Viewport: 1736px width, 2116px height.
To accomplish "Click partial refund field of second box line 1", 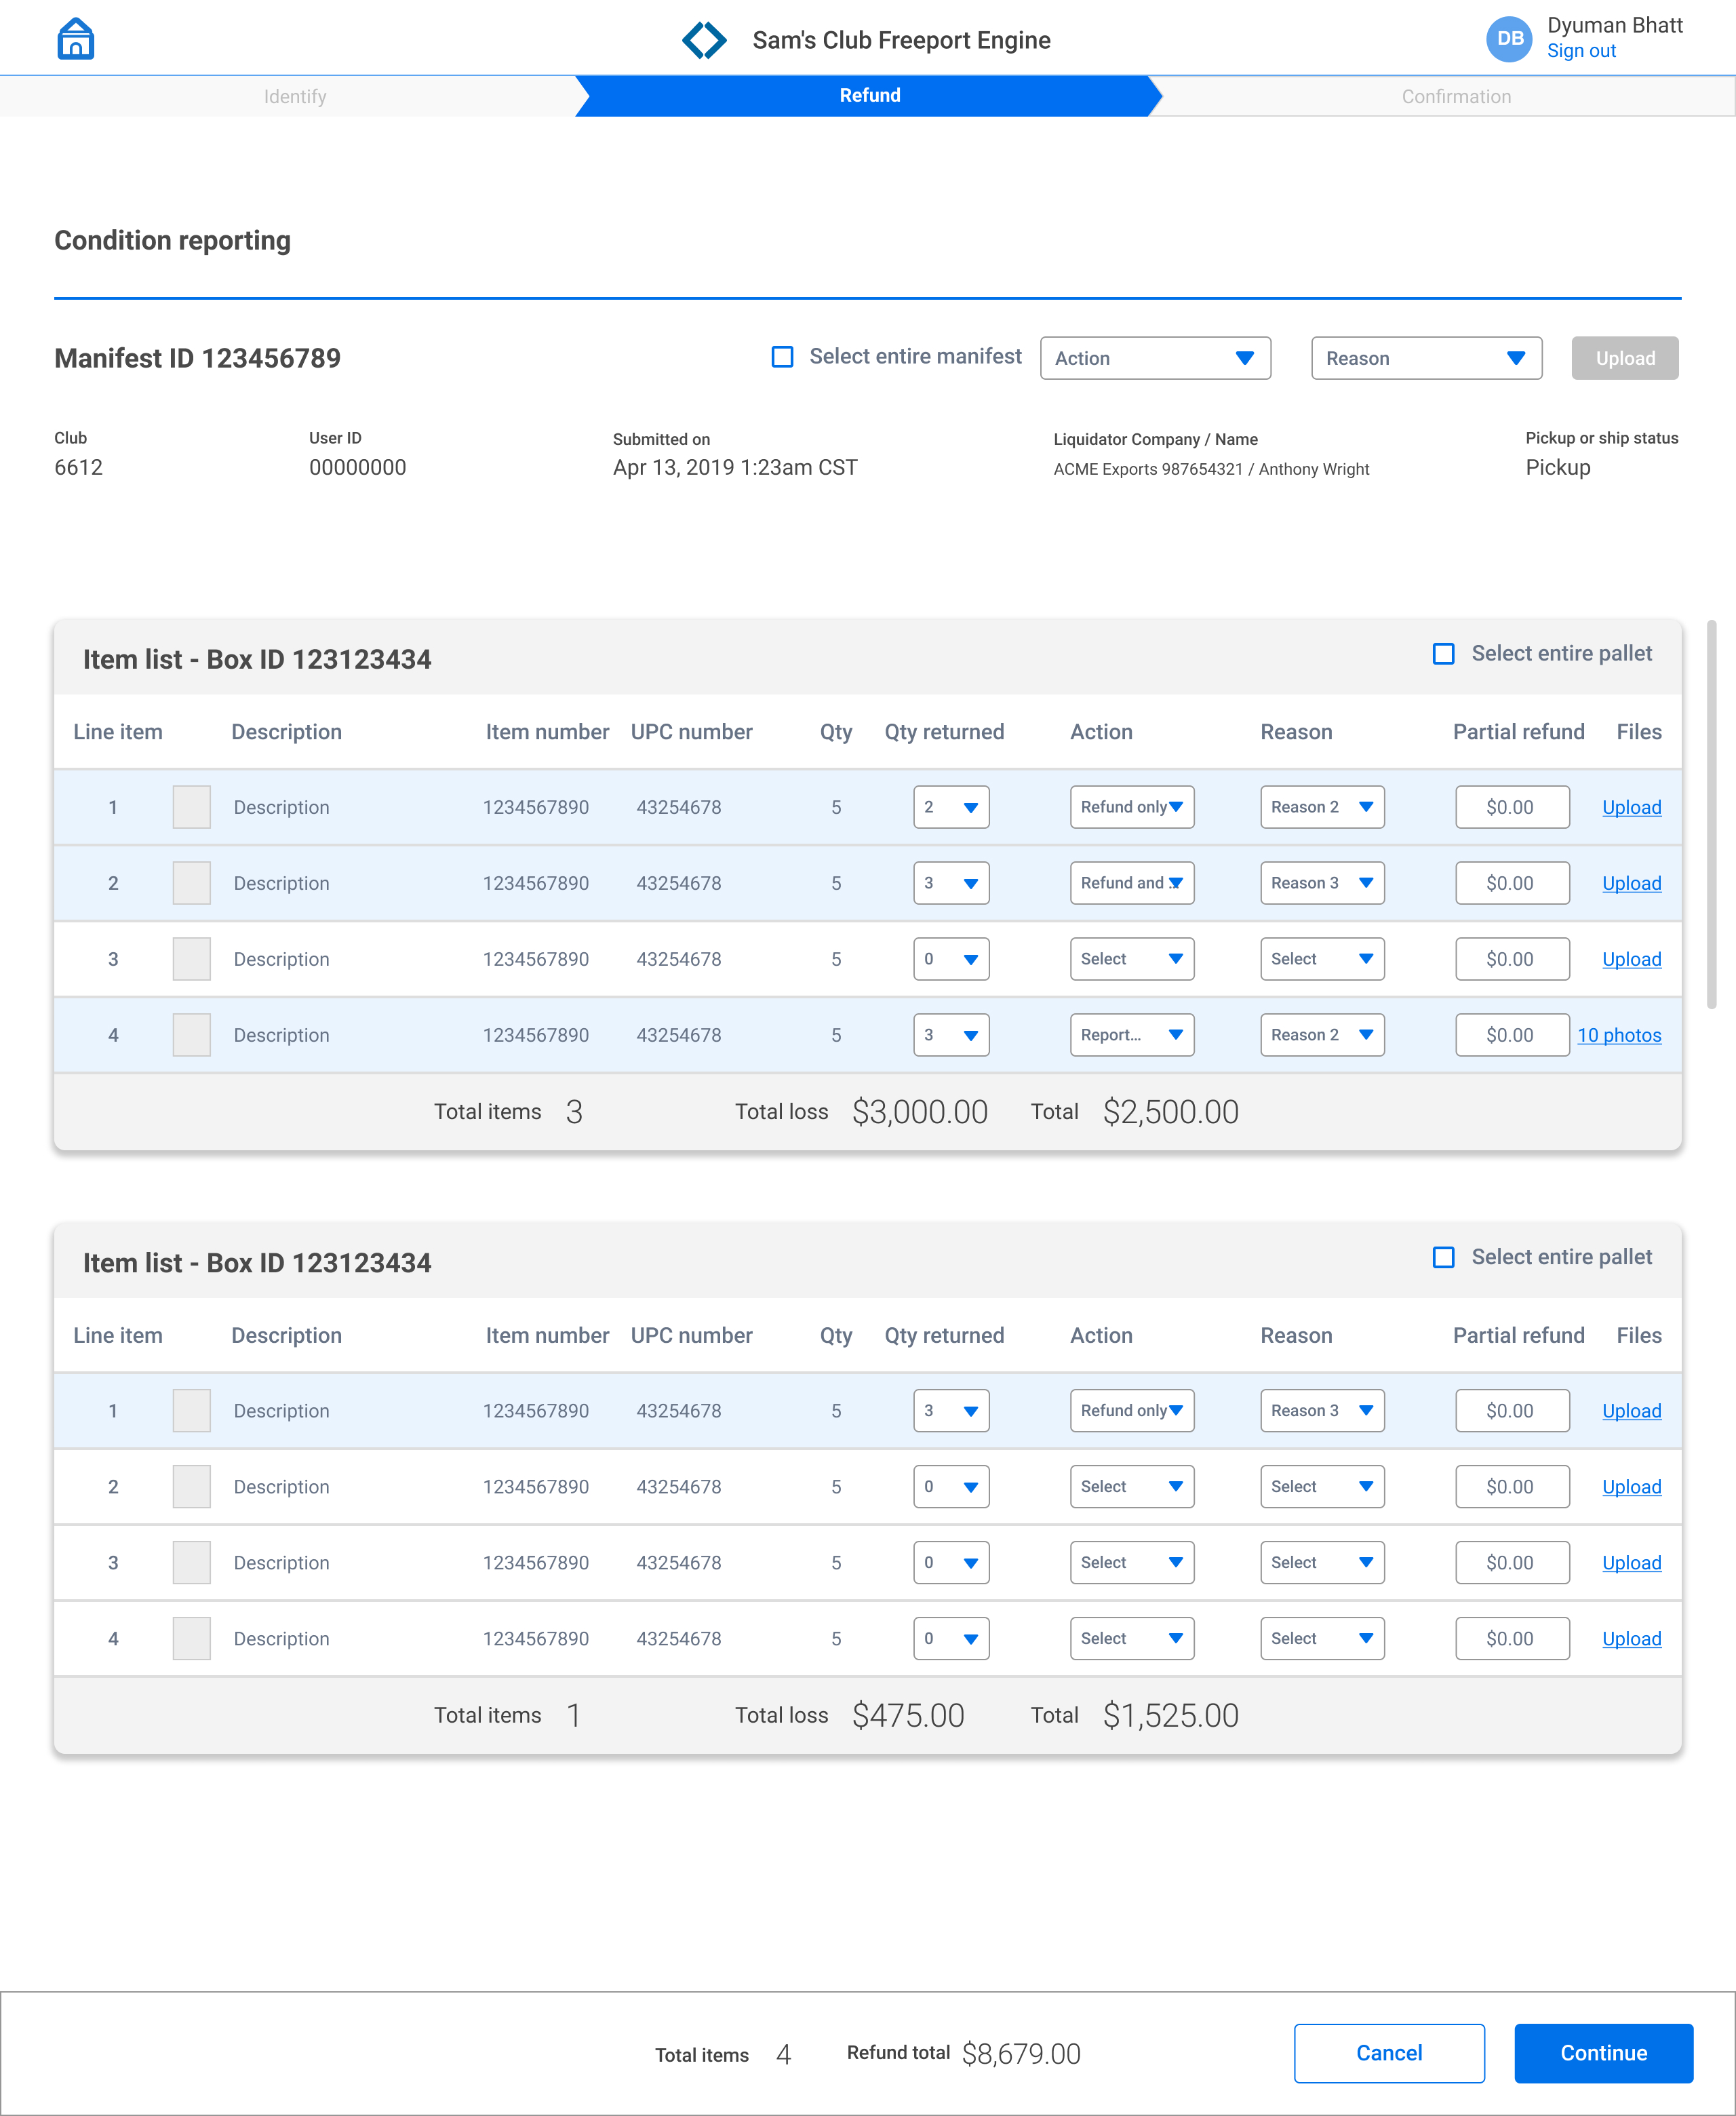I will click(x=1512, y=1411).
